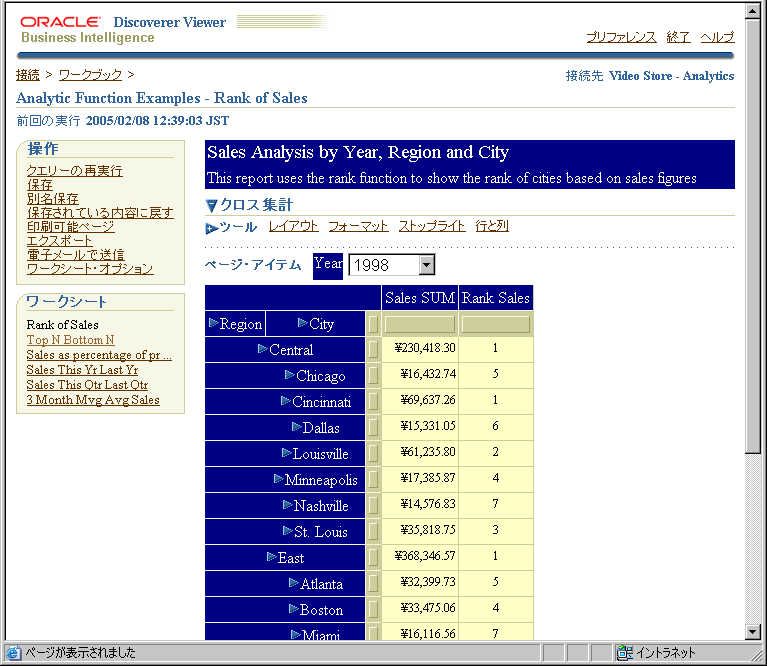Screen dimensions: 767x666
Task: Click the Year page item label
Action: 328,264
